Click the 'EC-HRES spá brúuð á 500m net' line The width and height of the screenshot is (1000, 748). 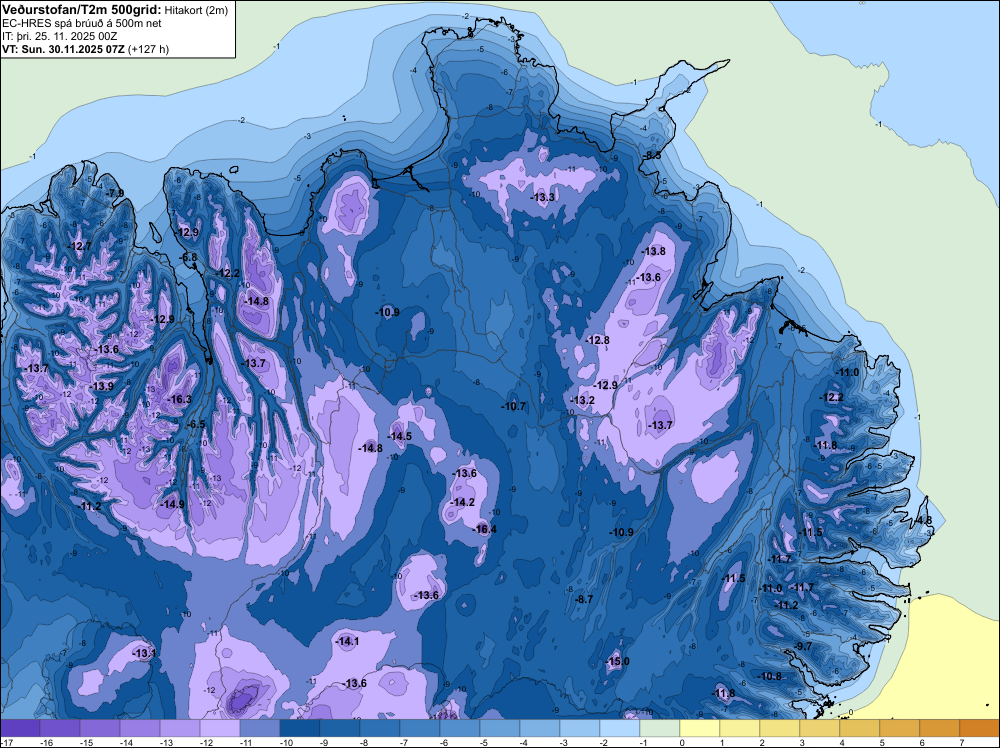[x=82, y=23]
